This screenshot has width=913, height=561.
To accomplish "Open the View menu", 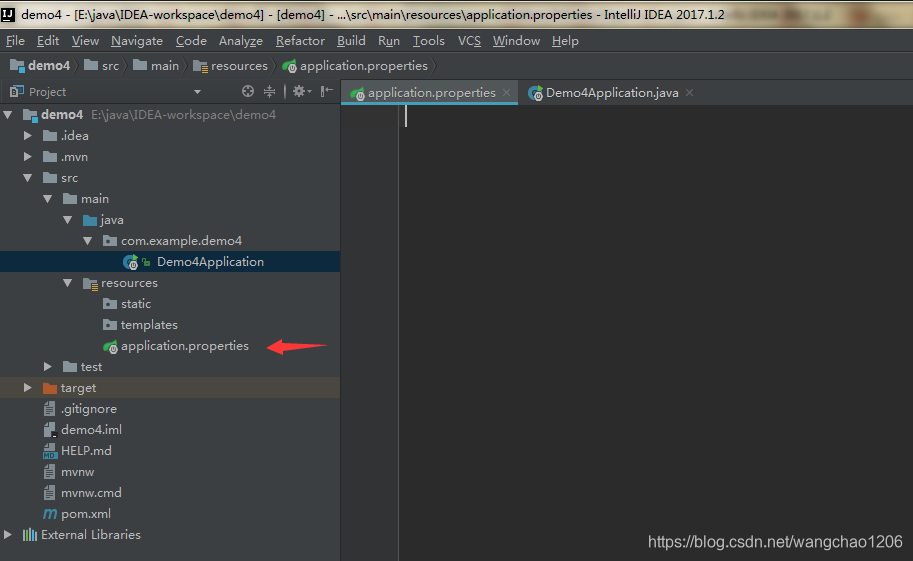I will point(85,41).
